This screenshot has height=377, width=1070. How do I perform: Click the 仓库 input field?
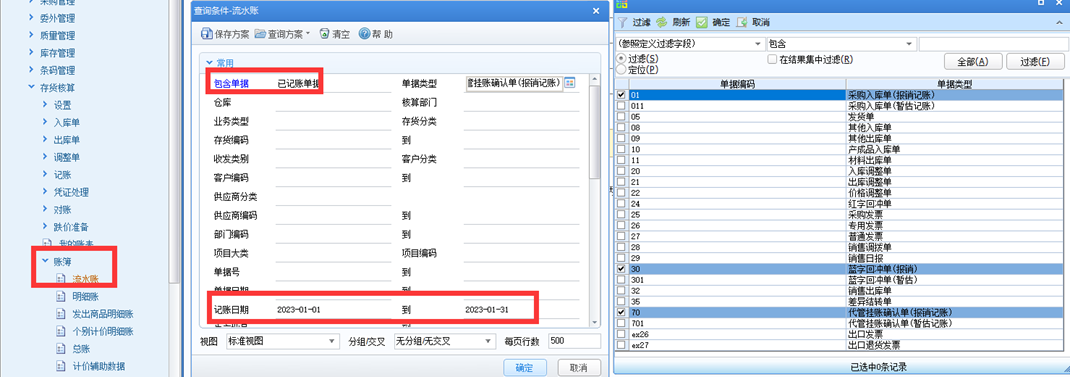pyautogui.click(x=334, y=102)
